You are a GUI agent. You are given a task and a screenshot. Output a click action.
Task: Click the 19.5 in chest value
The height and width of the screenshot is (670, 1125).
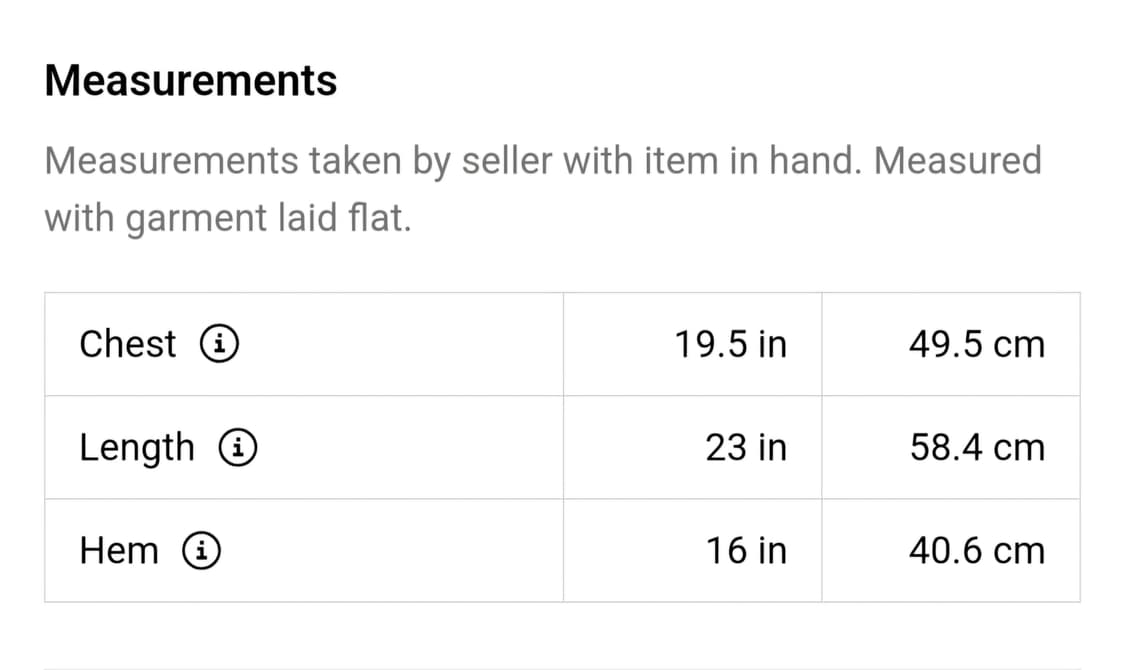(x=730, y=345)
